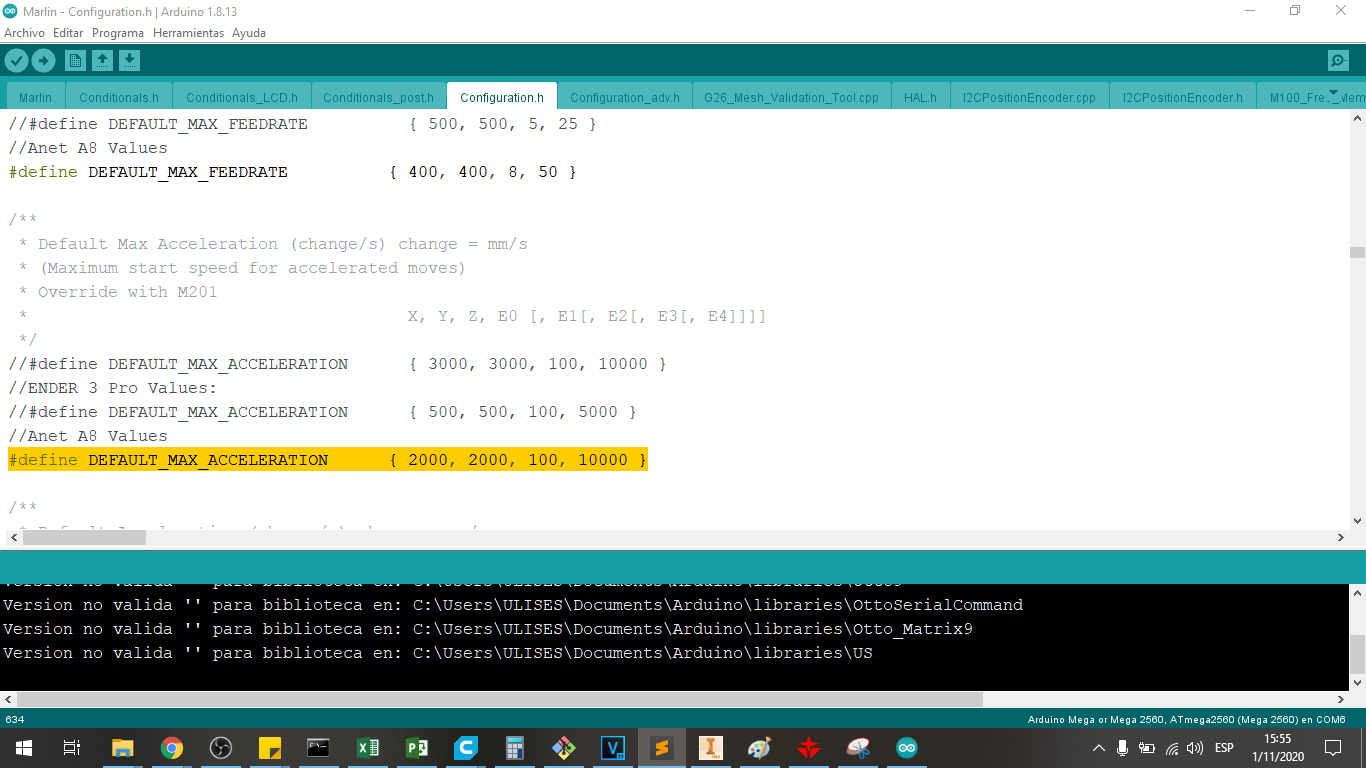
Task: Open Calculator from the taskbar
Action: tap(515, 748)
